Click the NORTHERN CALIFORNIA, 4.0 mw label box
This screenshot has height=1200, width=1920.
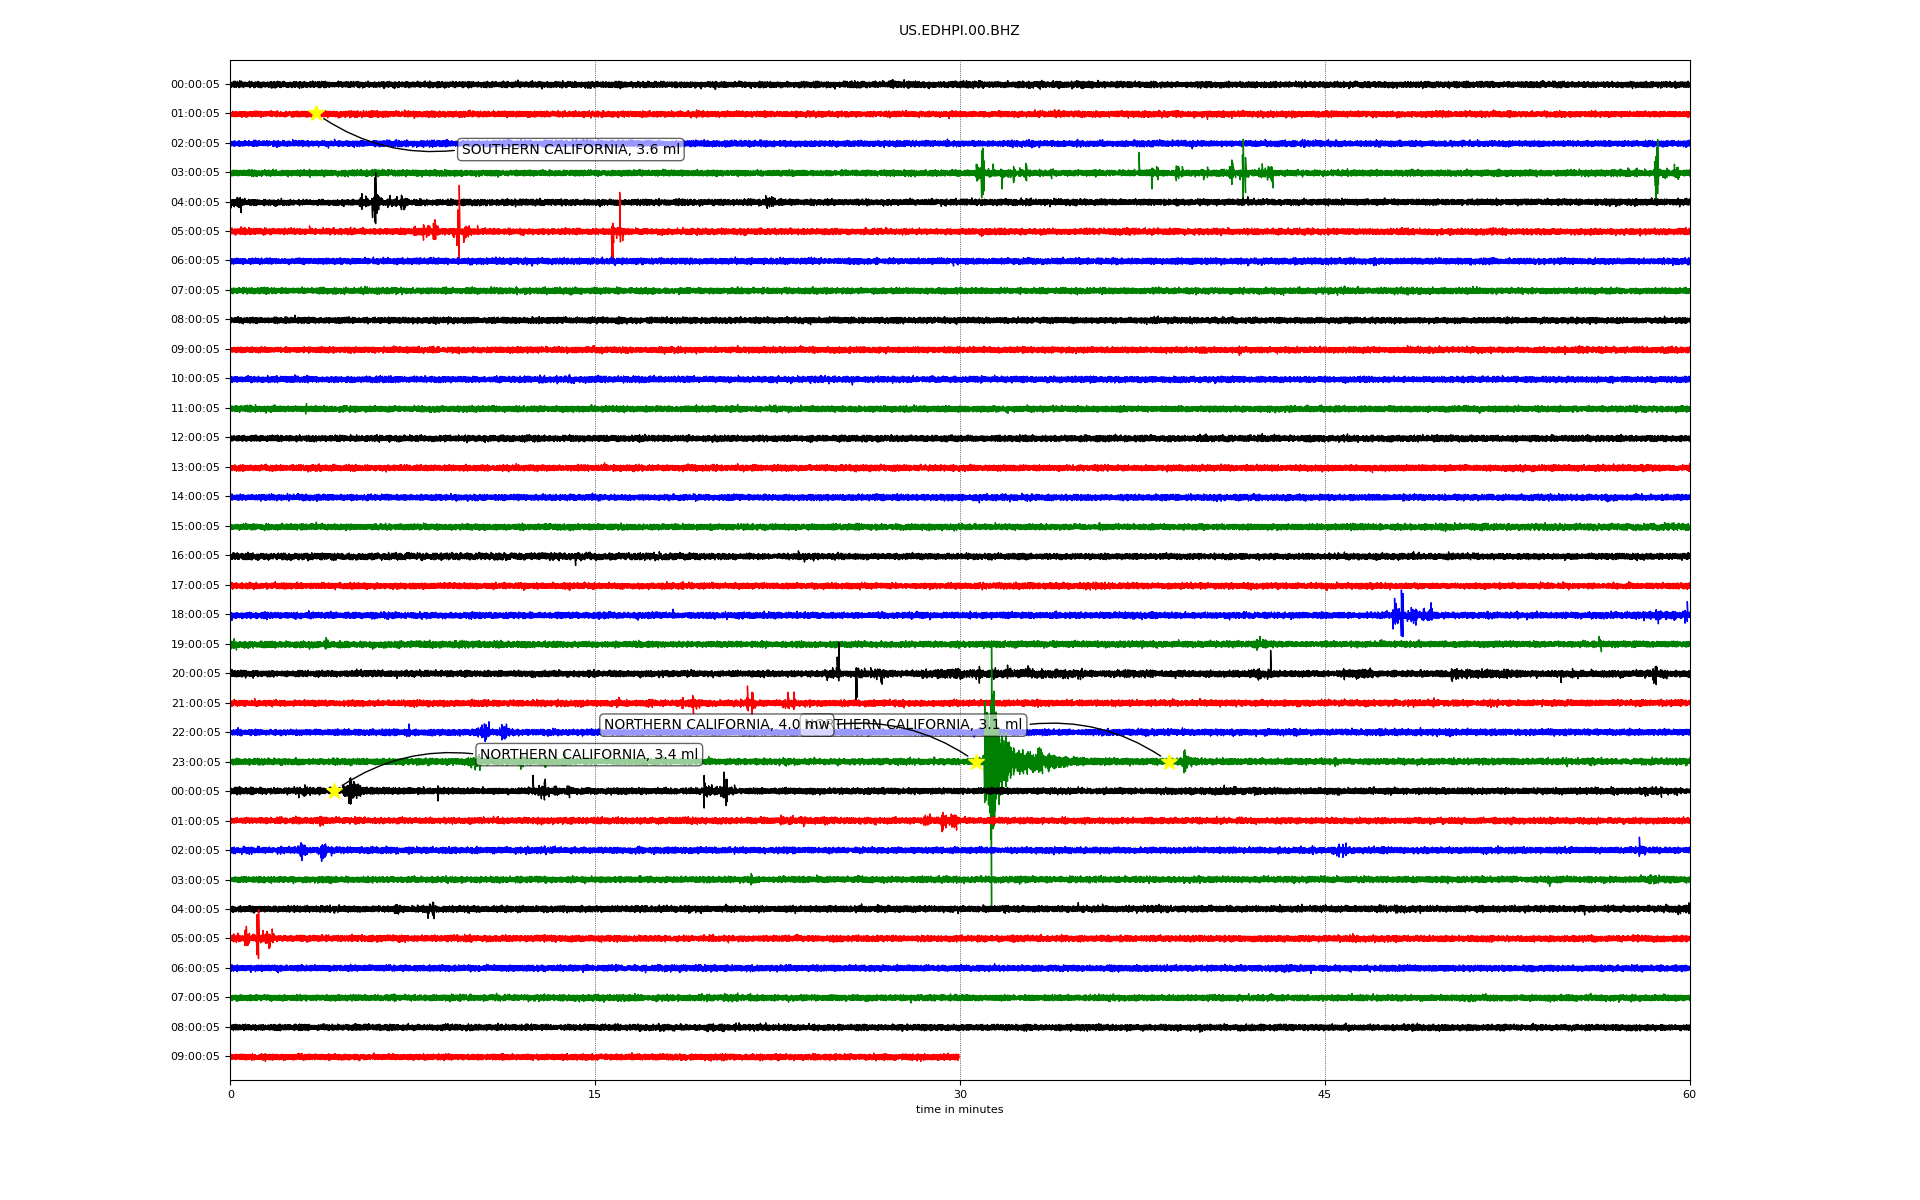click(x=700, y=725)
